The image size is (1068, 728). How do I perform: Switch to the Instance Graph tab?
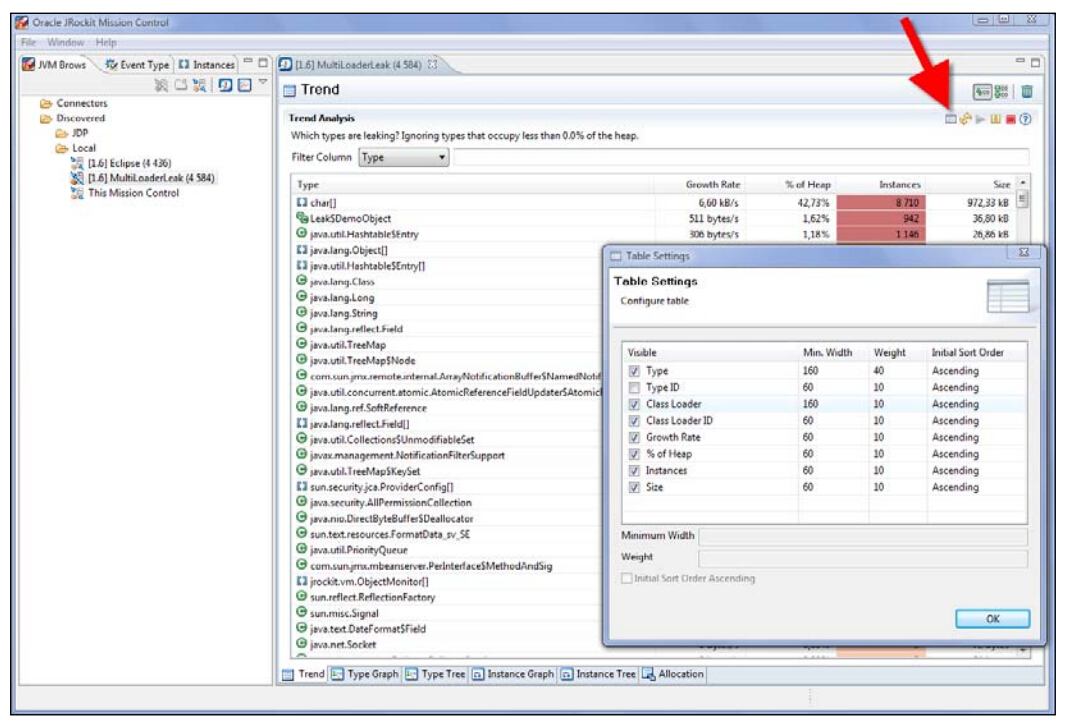click(x=513, y=674)
